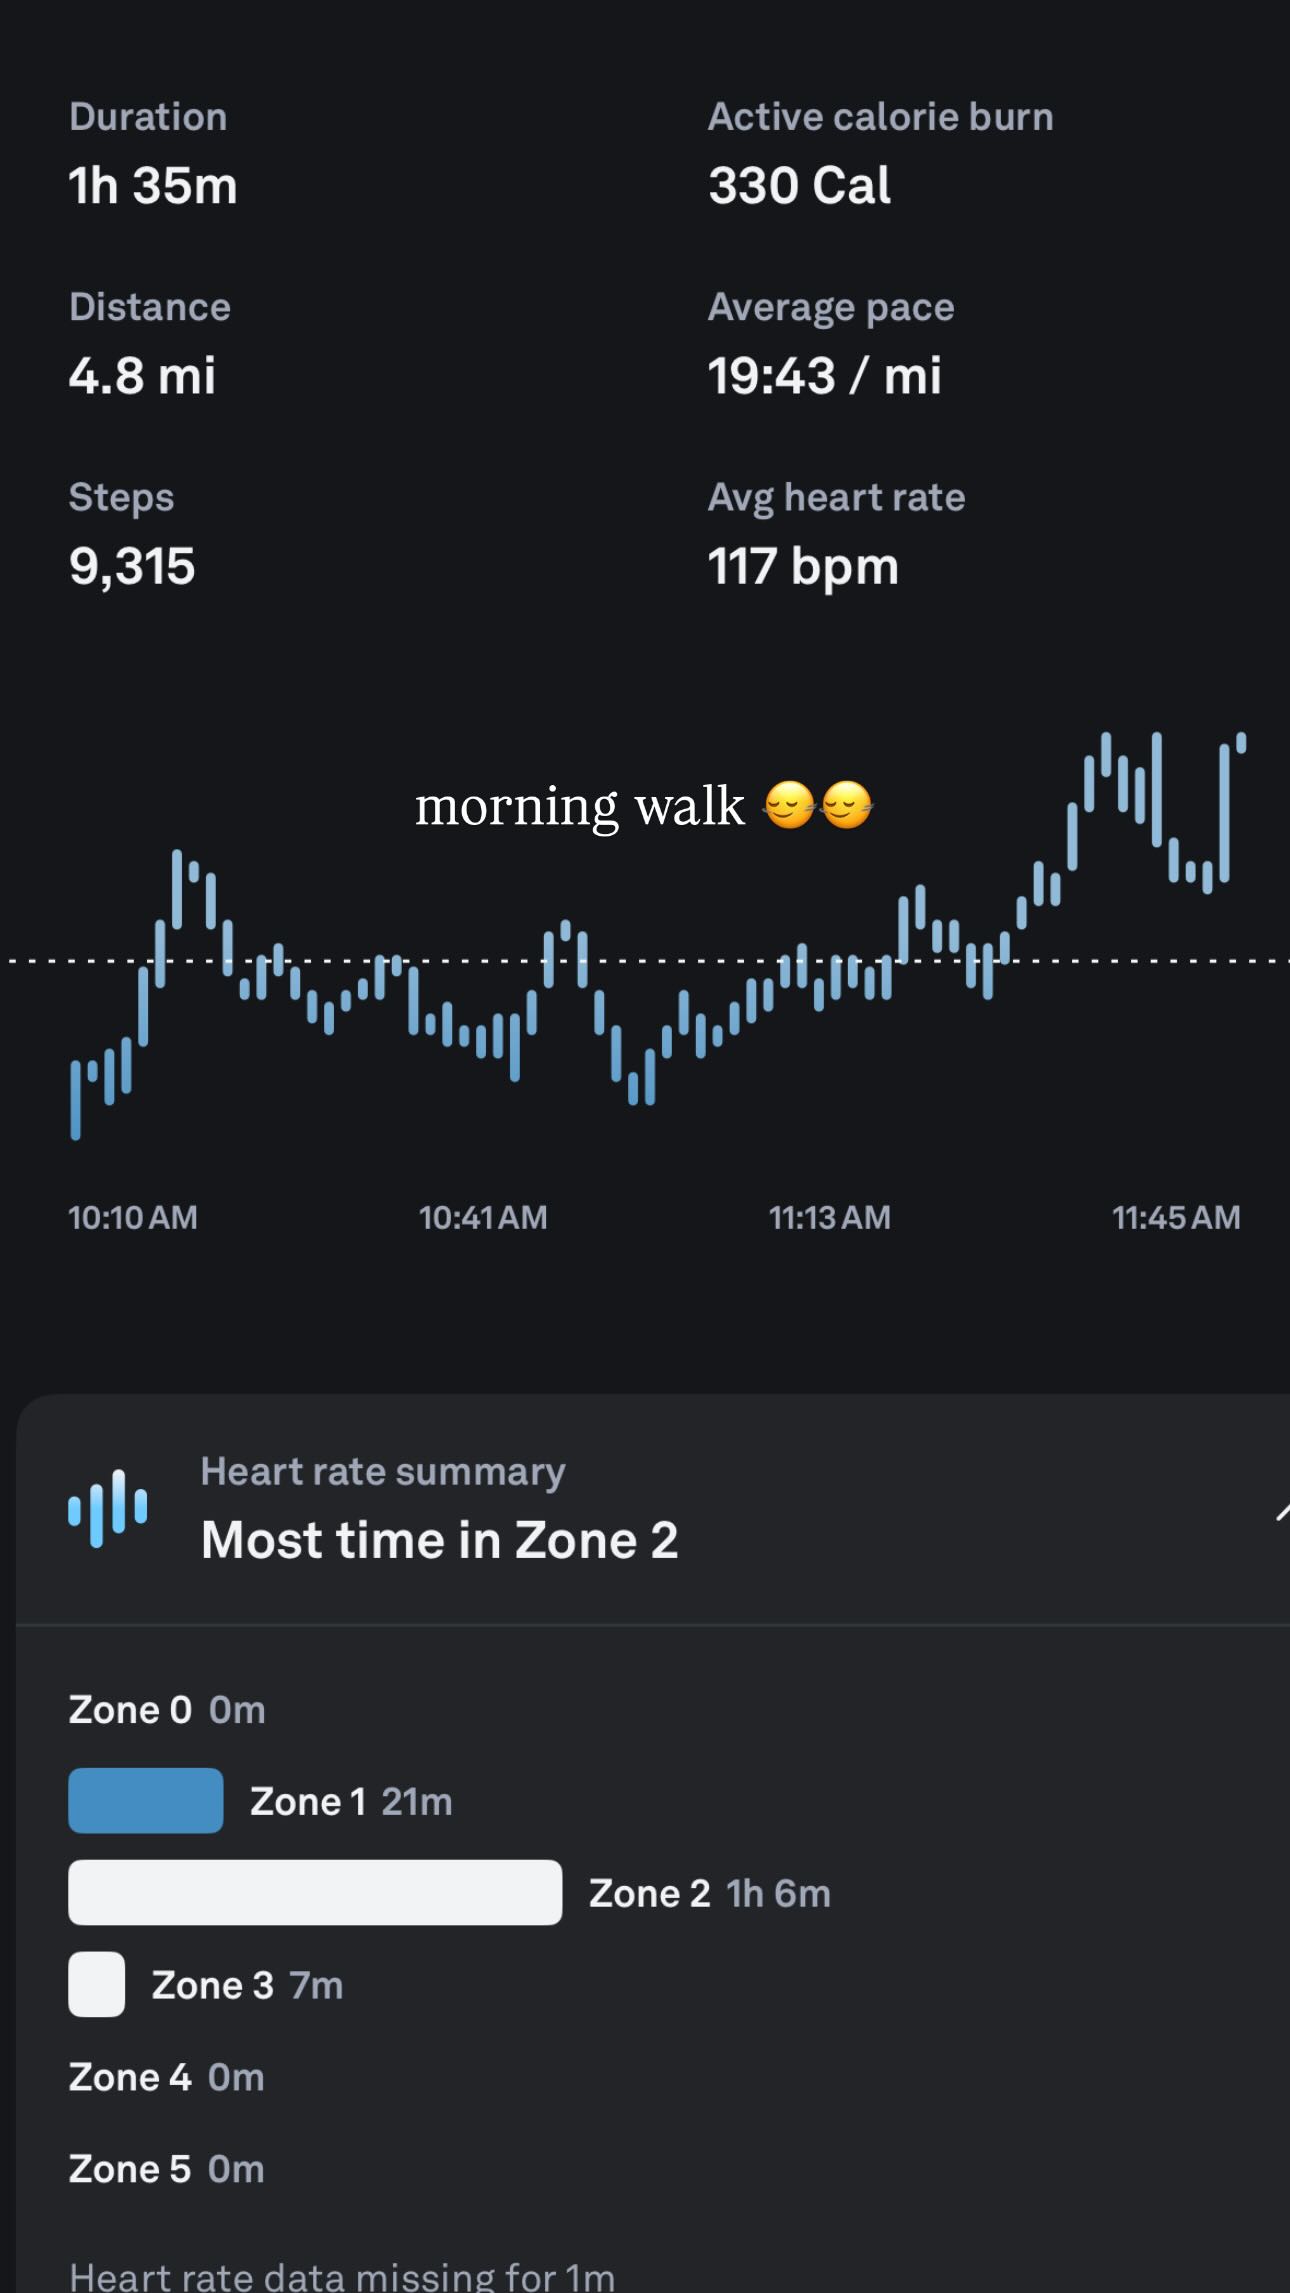Viewport: 1290px width, 2293px height.
Task: Tap the Avg heart rate 117 bpm stat
Action: tap(803, 566)
